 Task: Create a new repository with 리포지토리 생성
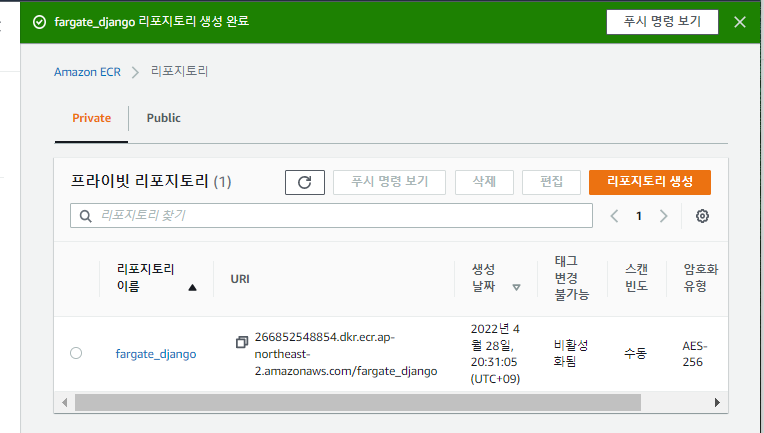pos(649,182)
